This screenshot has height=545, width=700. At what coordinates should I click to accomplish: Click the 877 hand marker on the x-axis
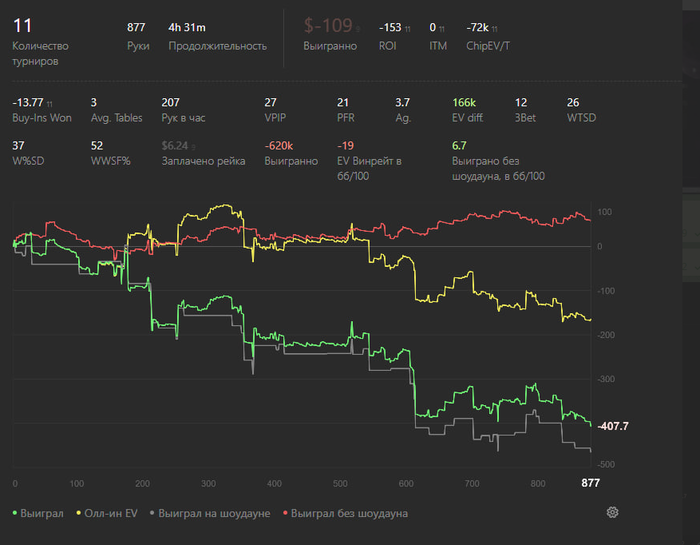(x=592, y=483)
